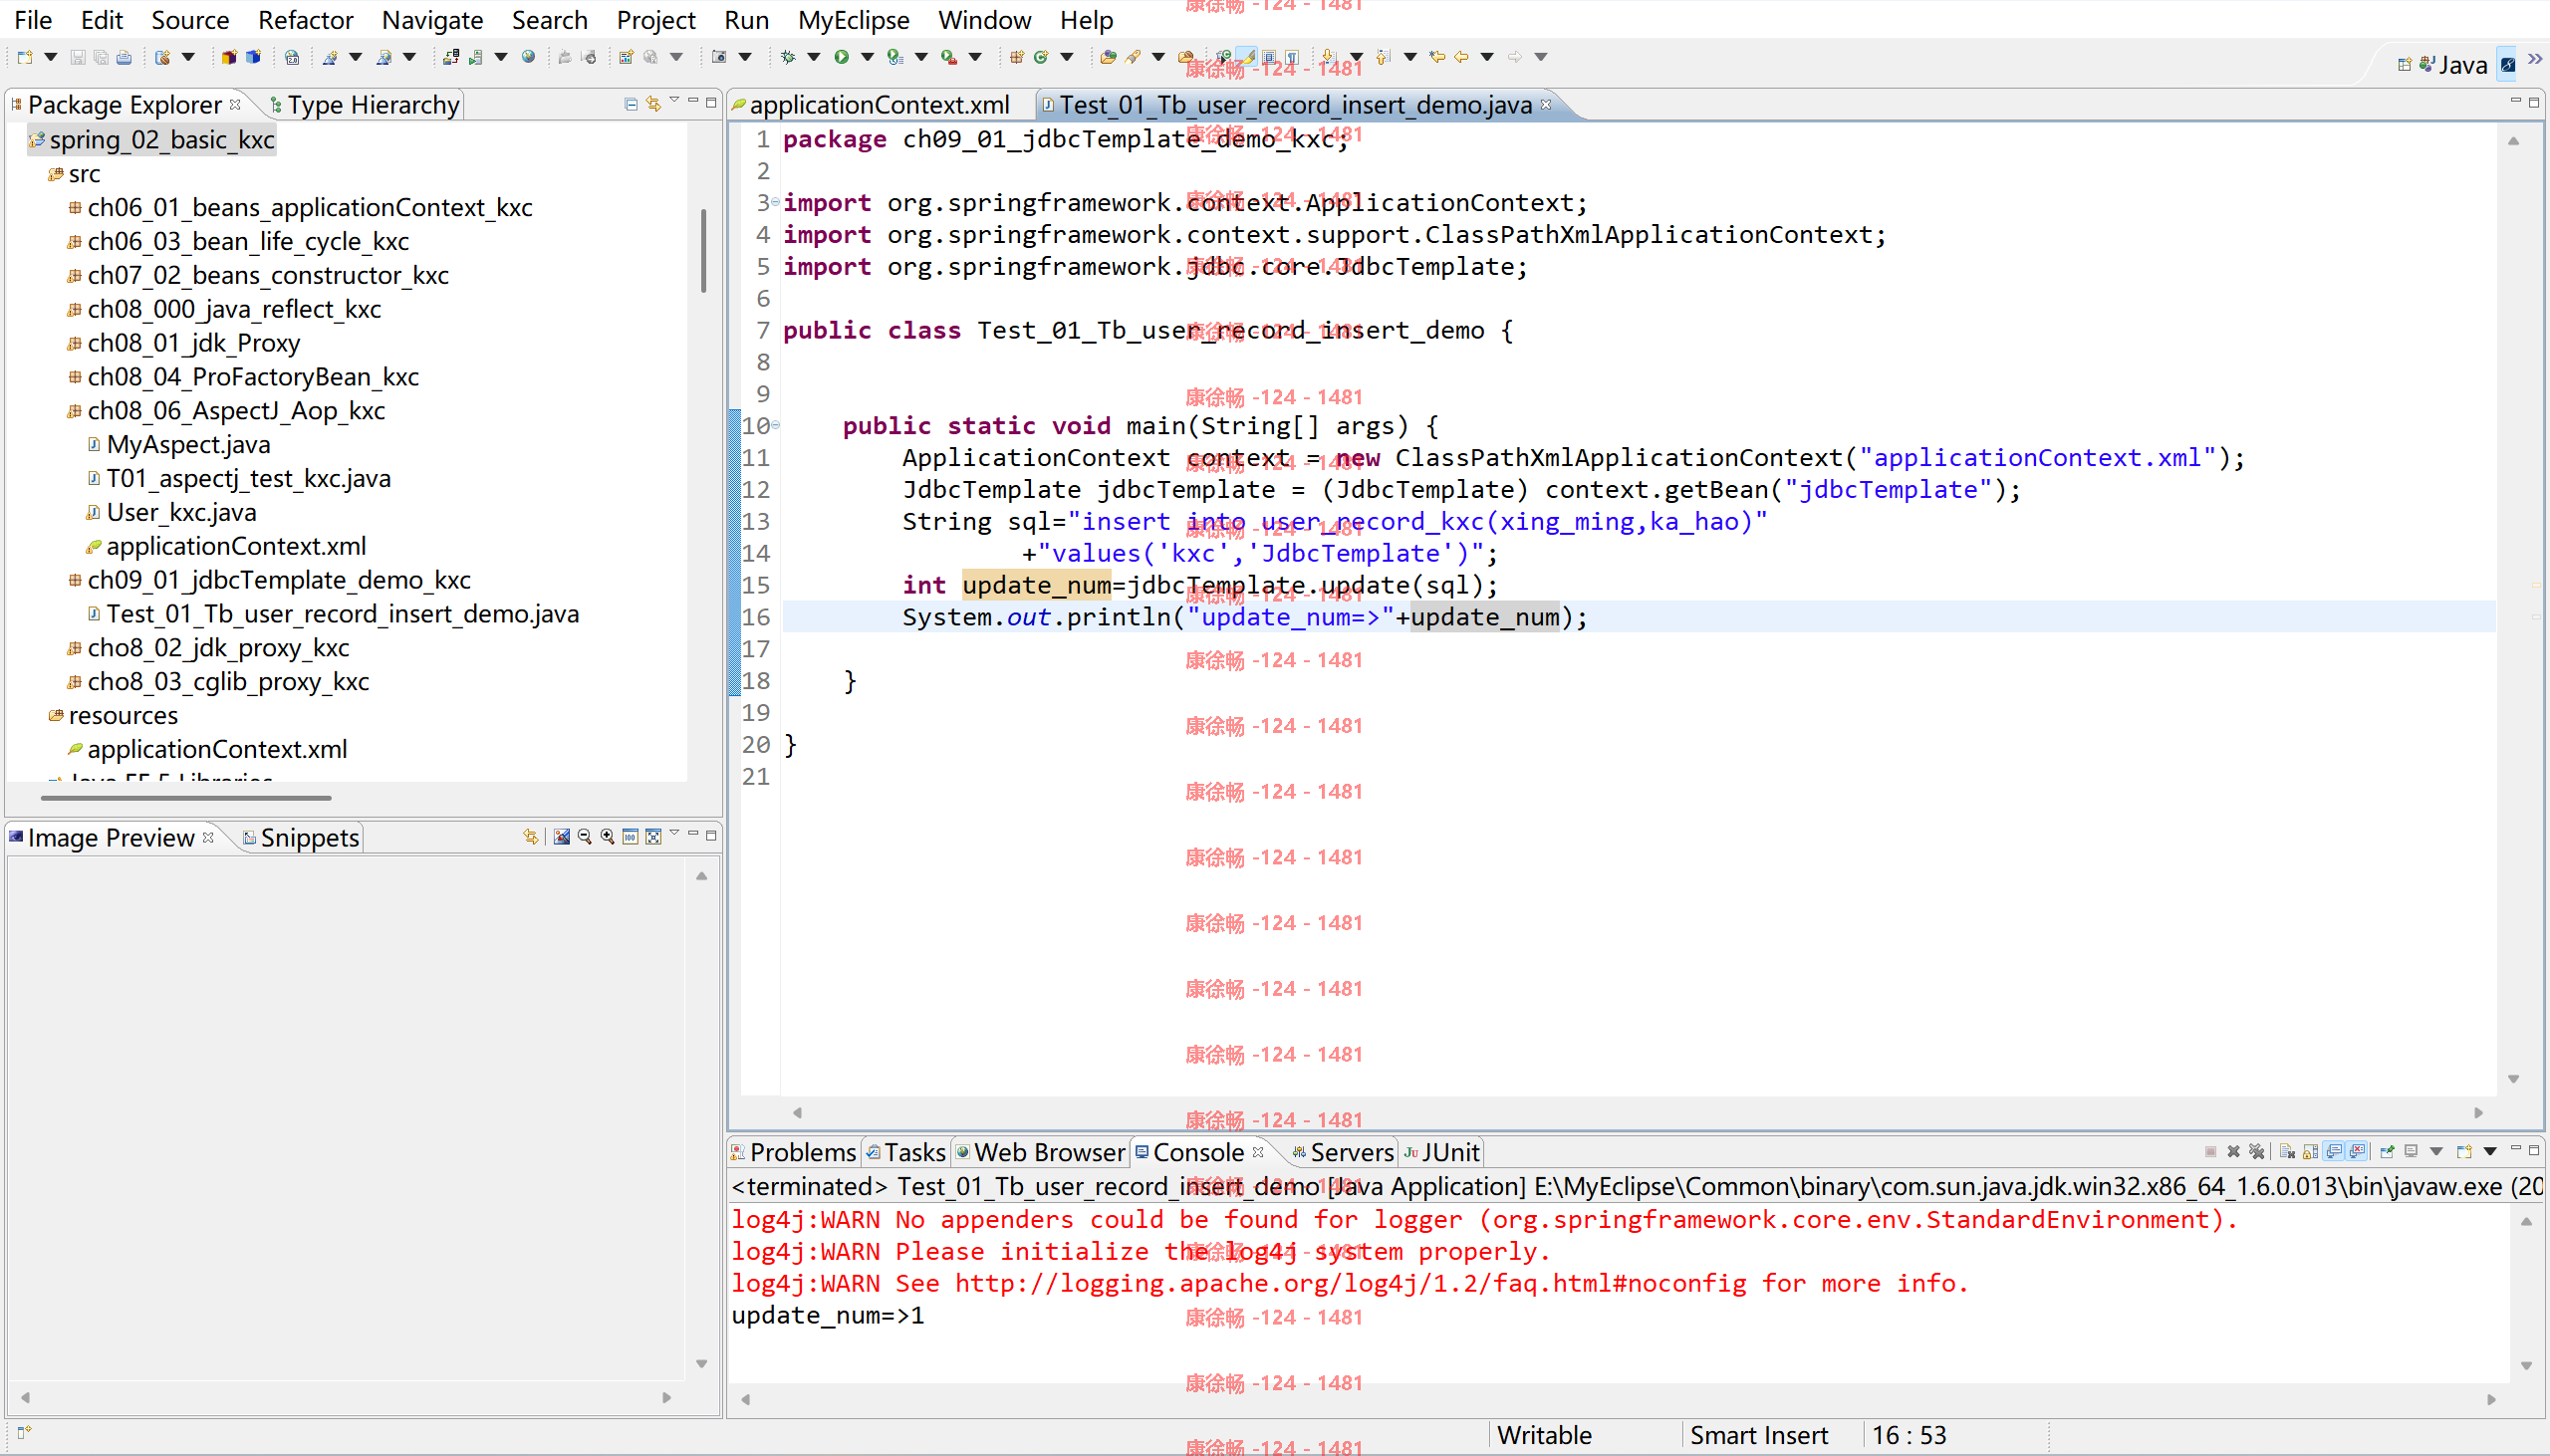Open the MyEclipse menu
The height and width of the screenshot is (1456, 2550).
pos(853,20)
